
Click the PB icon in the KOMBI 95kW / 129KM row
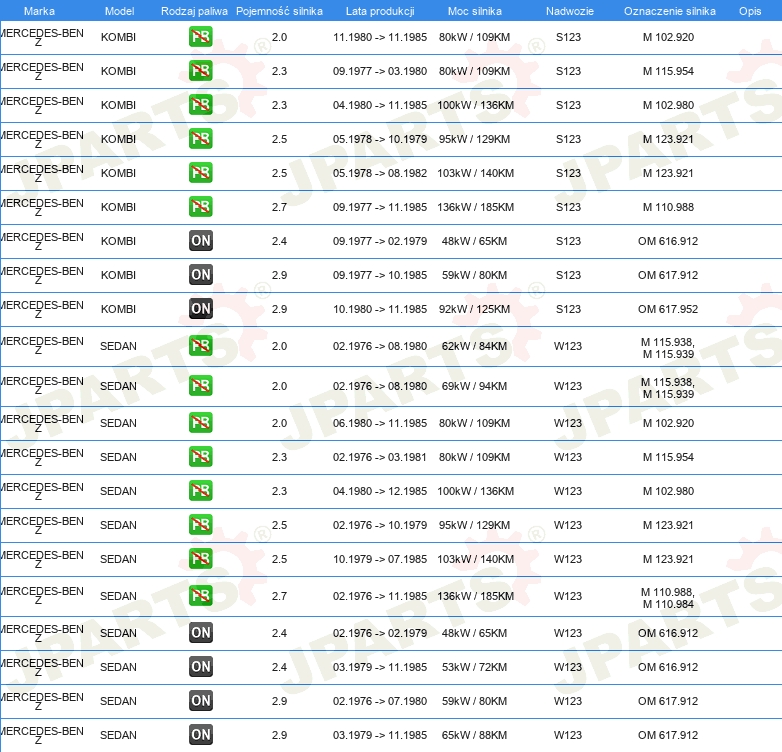[201, 139]
